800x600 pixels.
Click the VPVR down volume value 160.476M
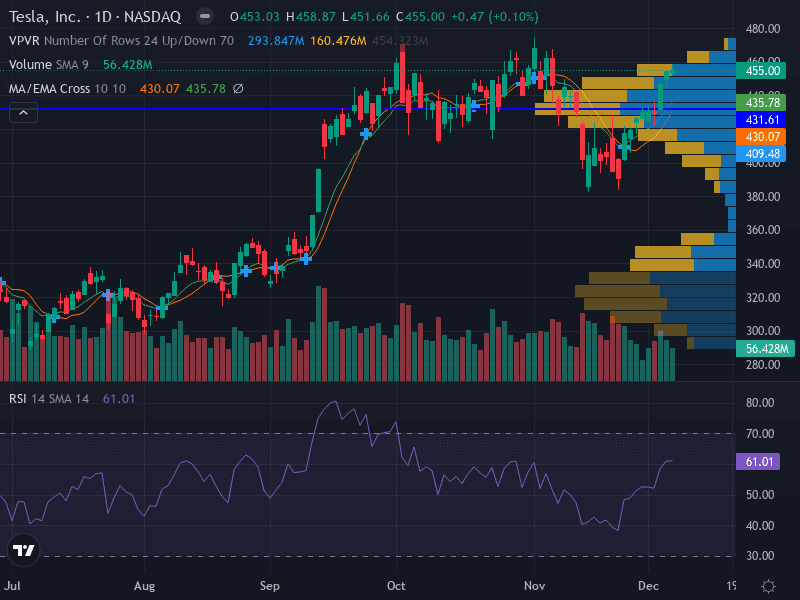(338, 41)
